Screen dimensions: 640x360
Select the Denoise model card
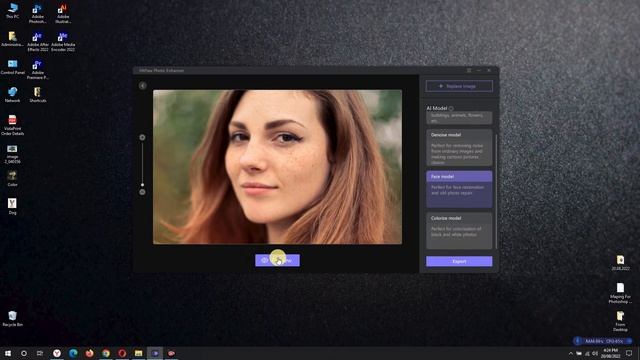459,148
